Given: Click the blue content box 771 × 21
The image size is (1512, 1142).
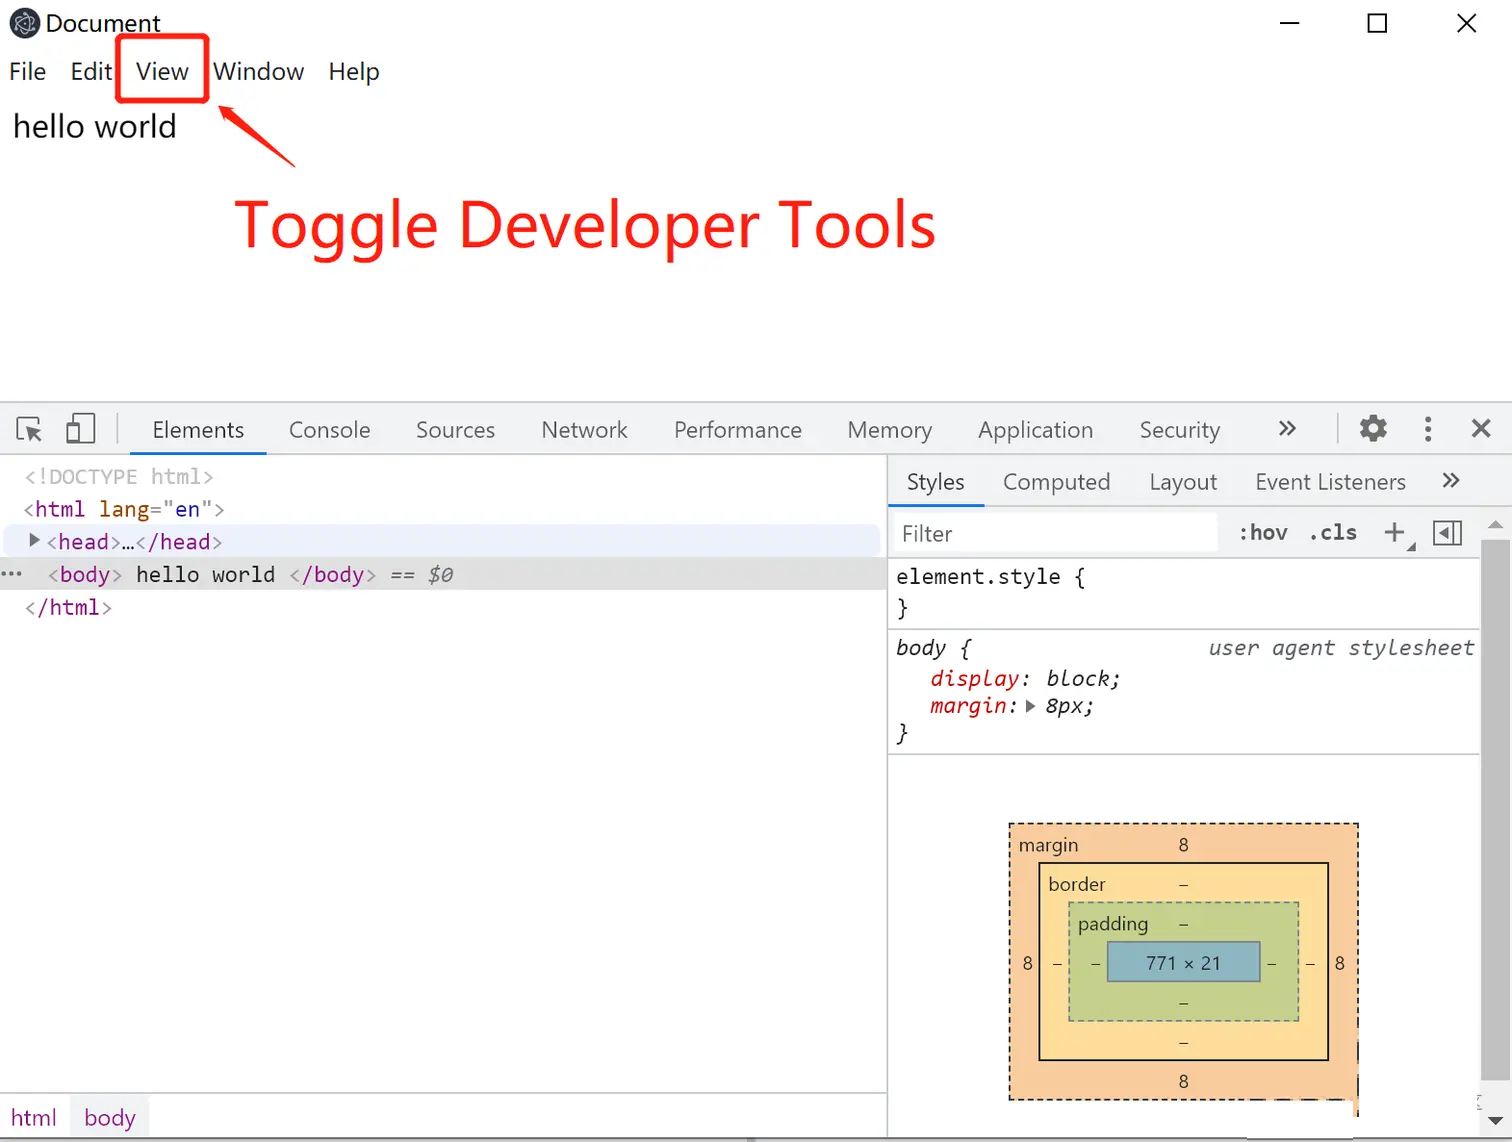Looking at the screenshot, I should [1183, 962].
